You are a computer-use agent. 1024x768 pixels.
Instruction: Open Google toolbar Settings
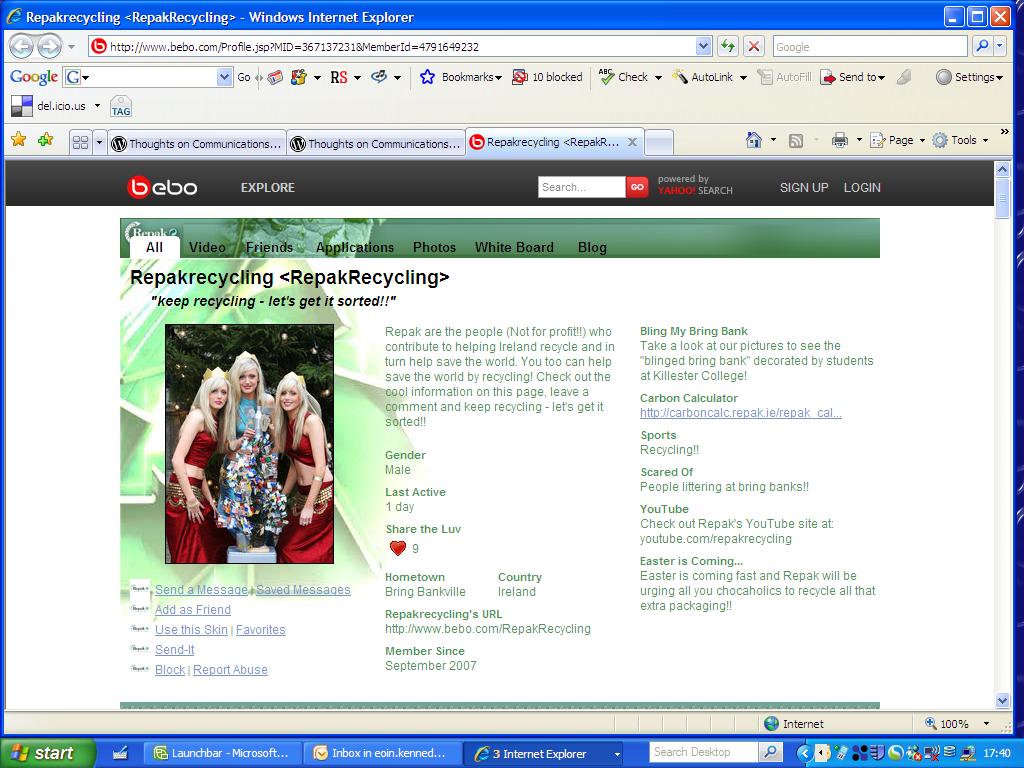coord(969,77)
